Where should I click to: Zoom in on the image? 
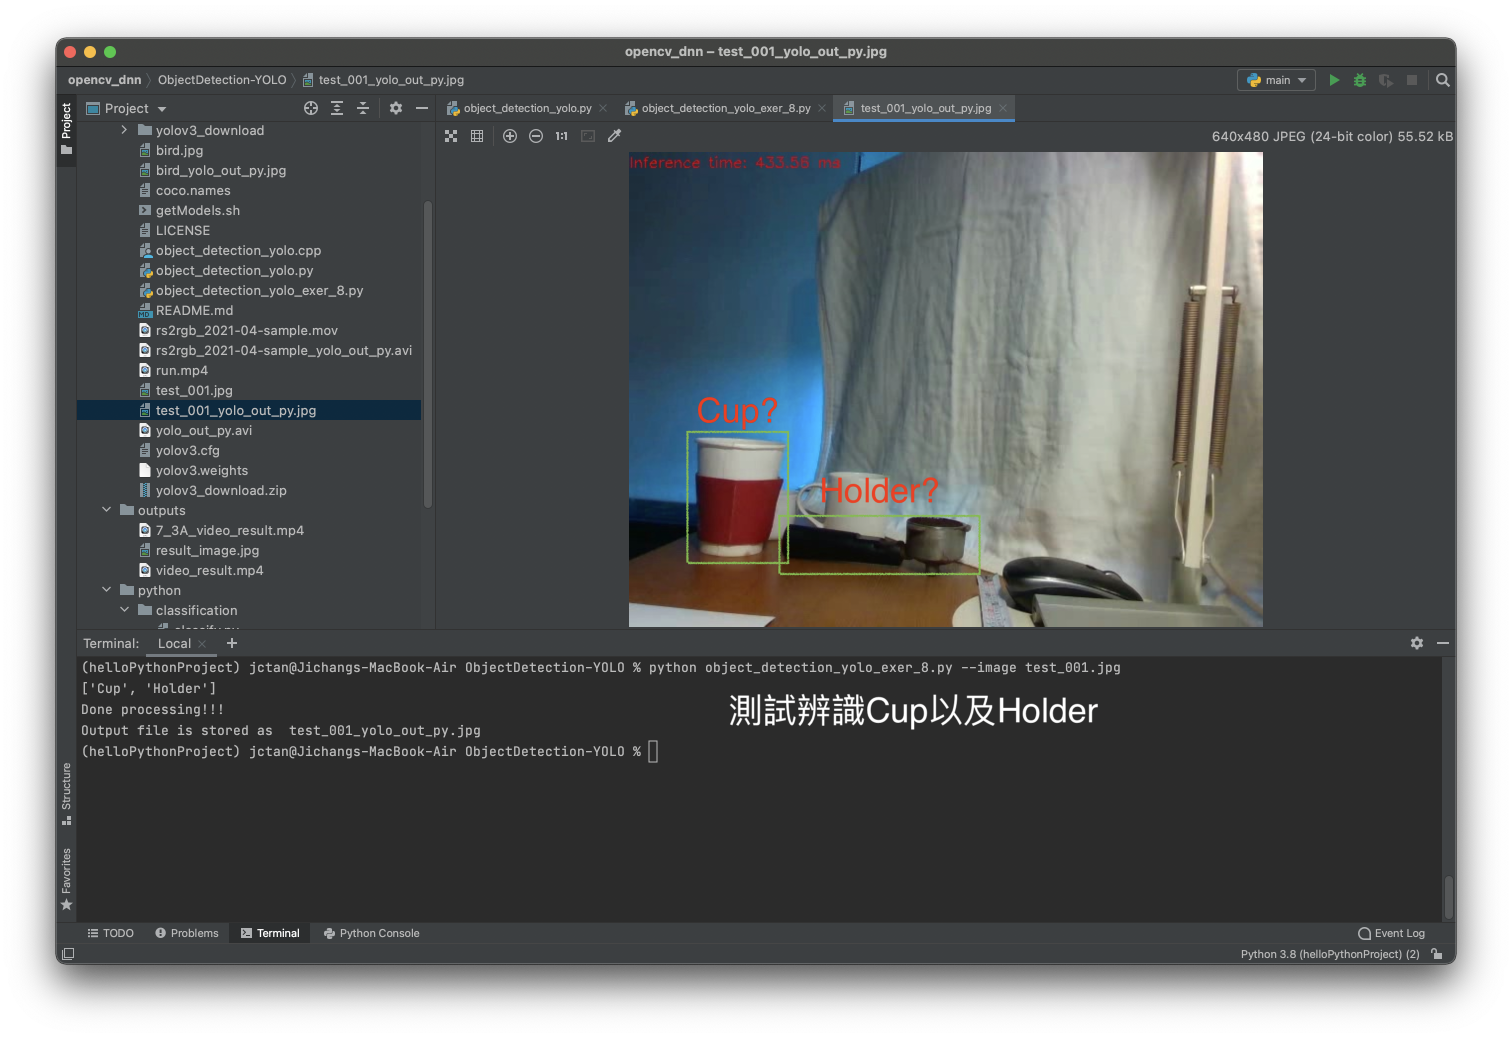pyautogui.click(x=510, y=136)
